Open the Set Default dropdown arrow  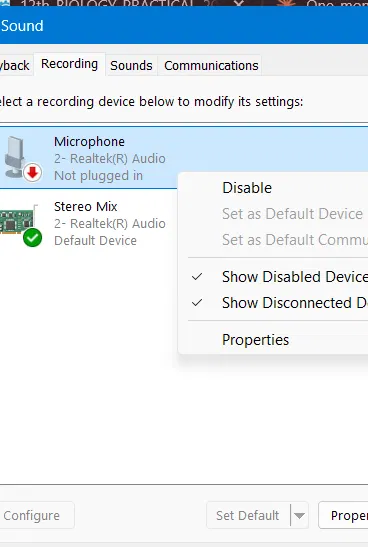point(299,515)
